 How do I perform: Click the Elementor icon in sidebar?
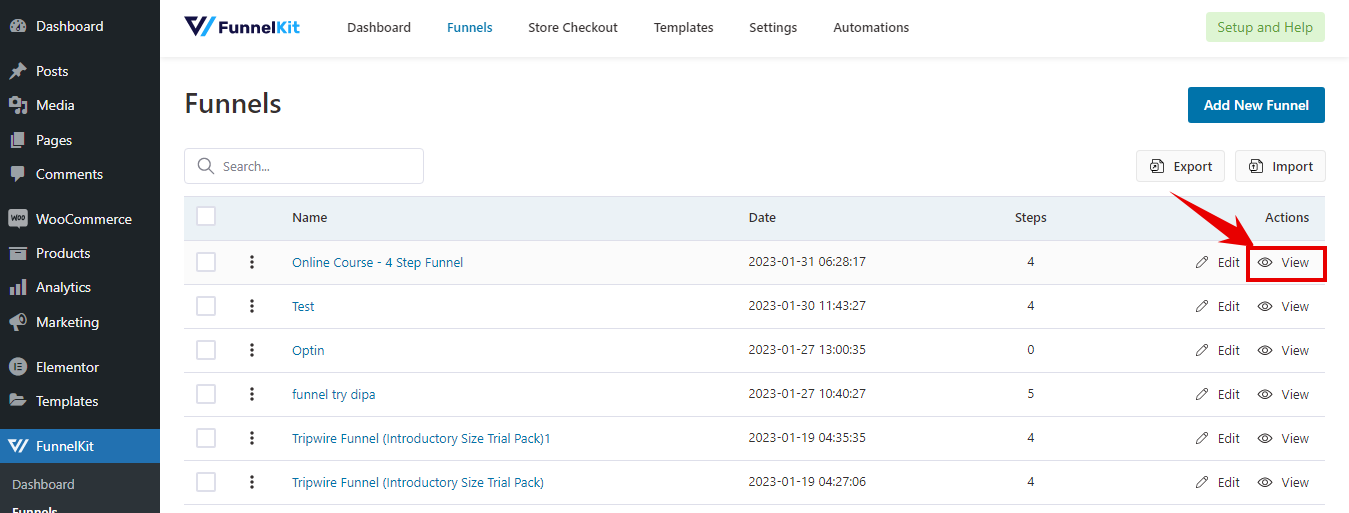[x=18, y=367]
